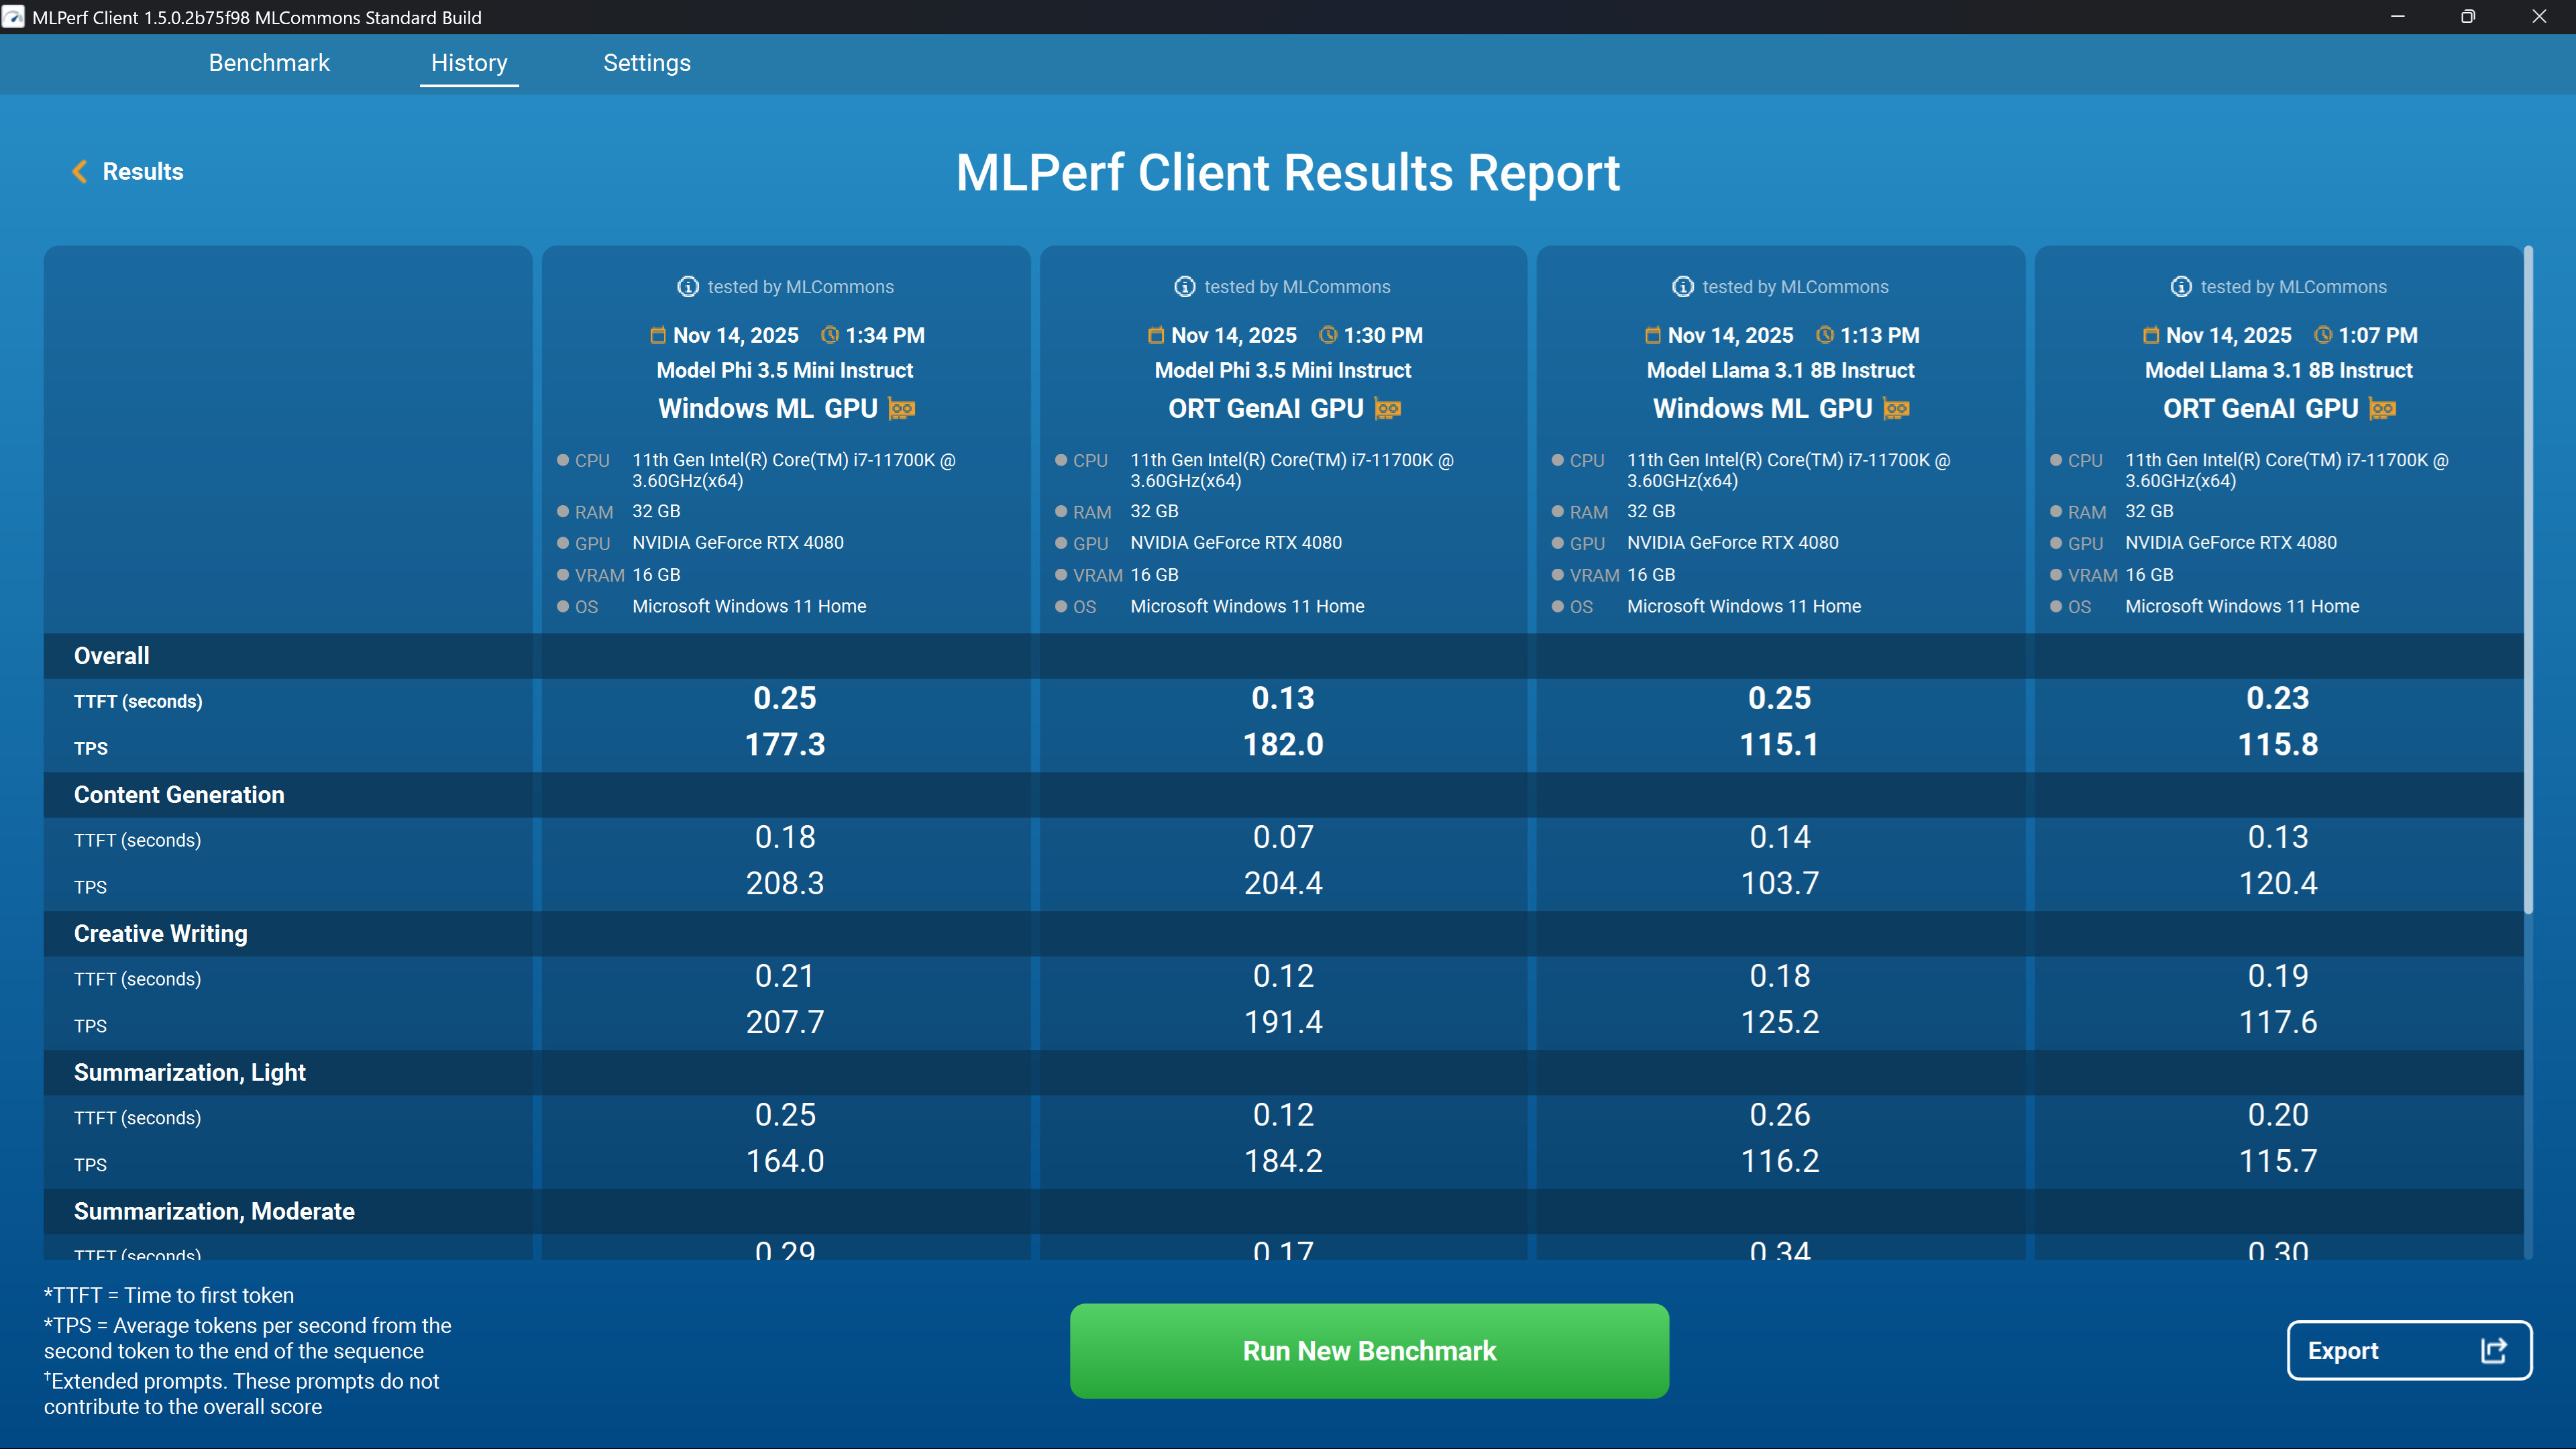Click the clock icon beside 1:13 PM
The width and height of the screenshot is (2576, 1449).
coord(1825,335)
